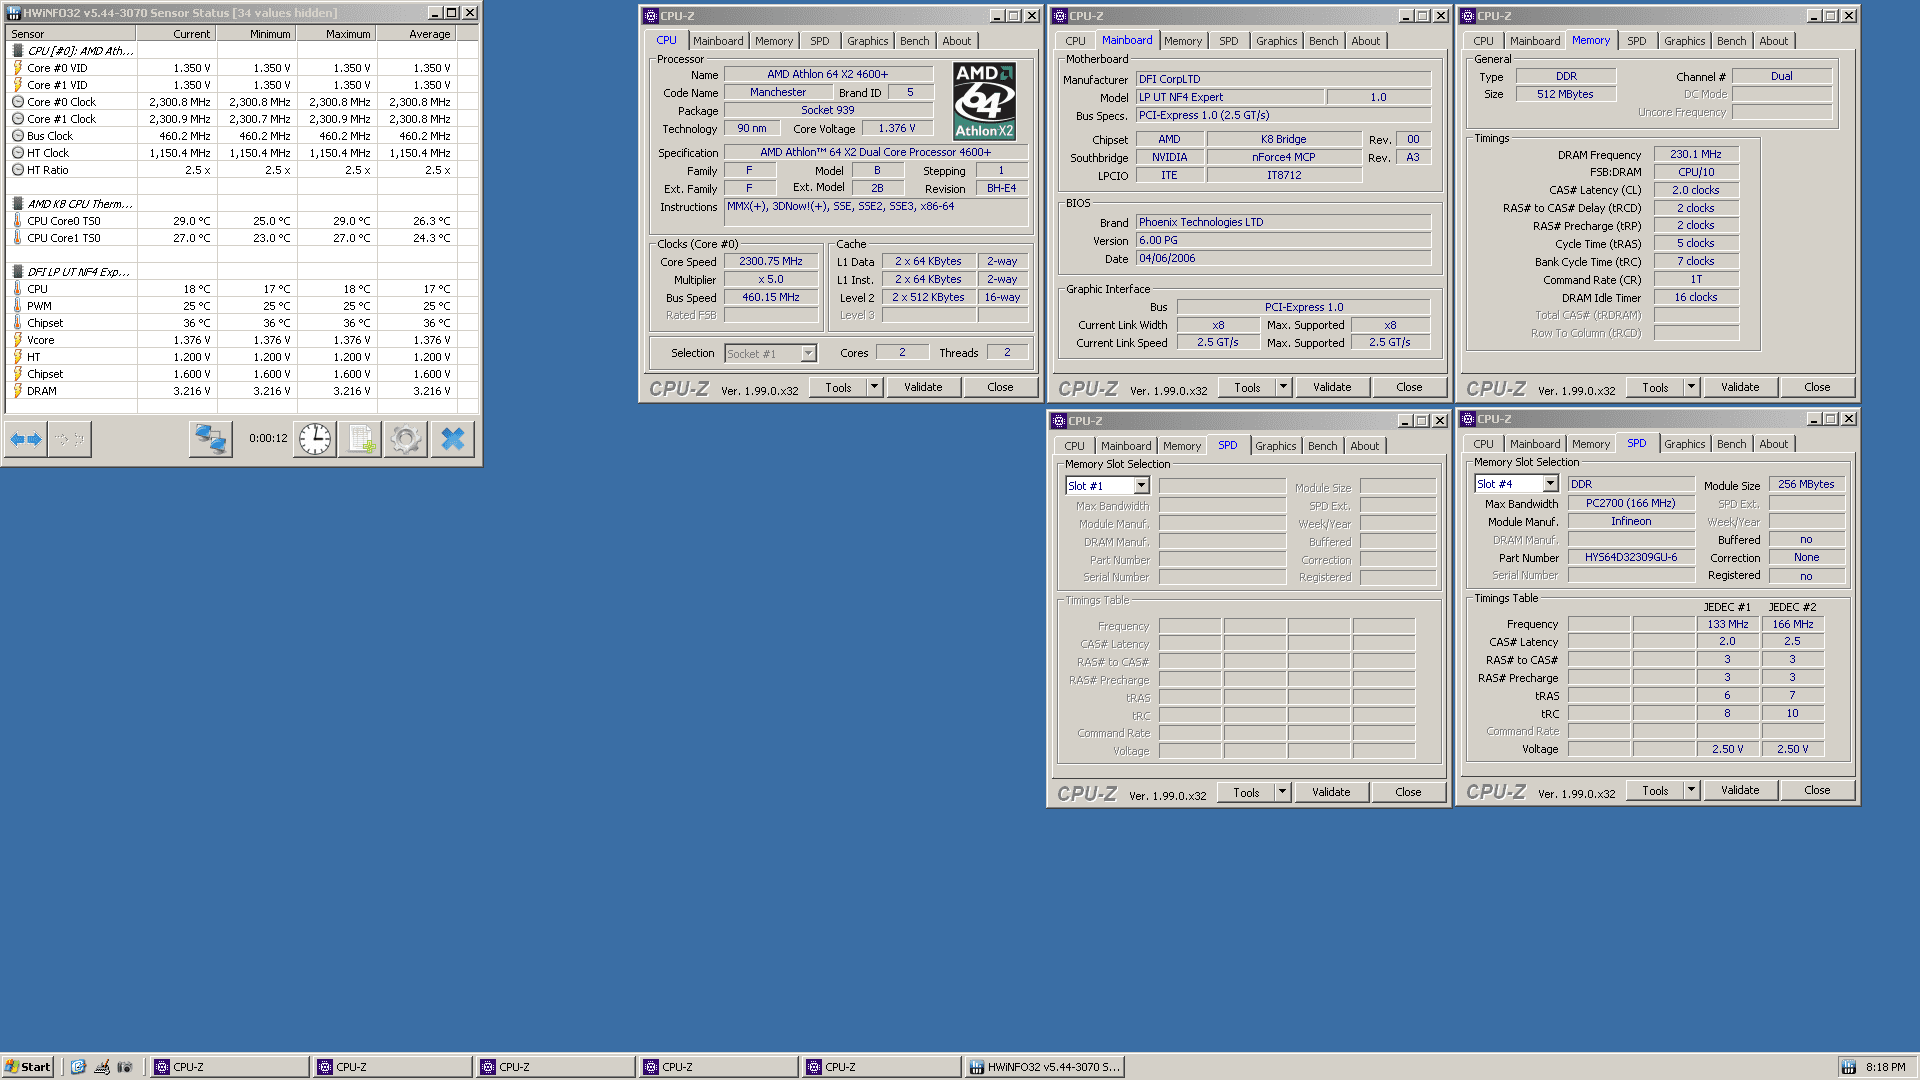
Task: Select the CPU Core0 TS0 temperature row
Action: coord(243,221)
